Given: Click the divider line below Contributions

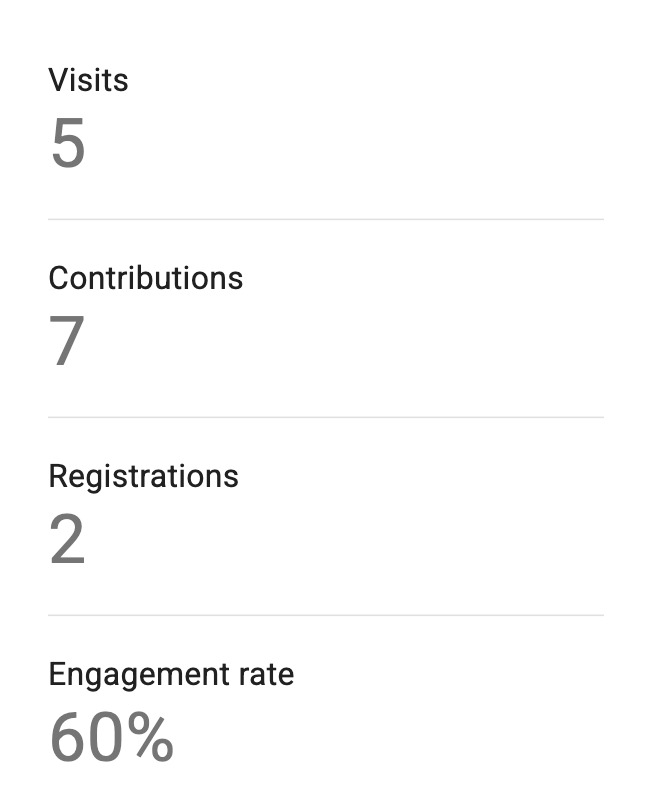Looking at the screenshot, I should tap(326, 417).
